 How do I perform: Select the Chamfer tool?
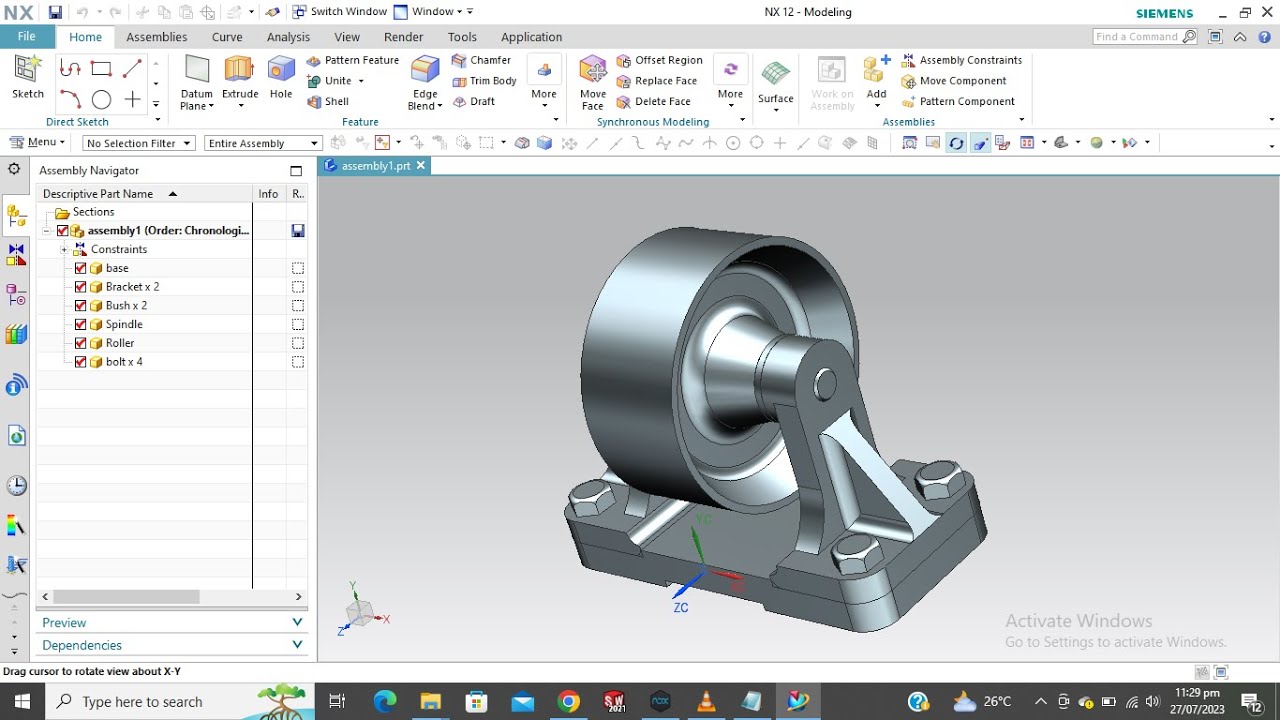pos(481,60)
